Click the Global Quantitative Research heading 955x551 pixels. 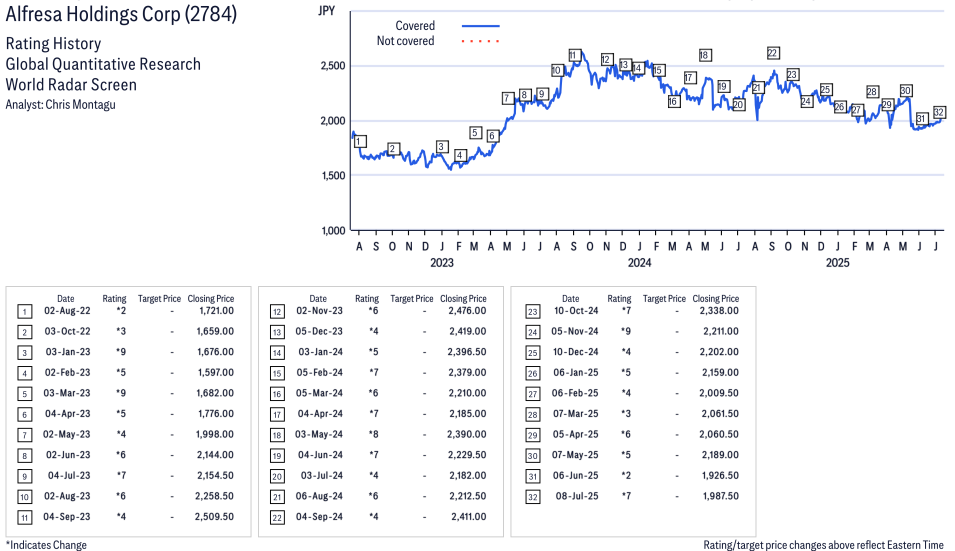coord(103,64)
